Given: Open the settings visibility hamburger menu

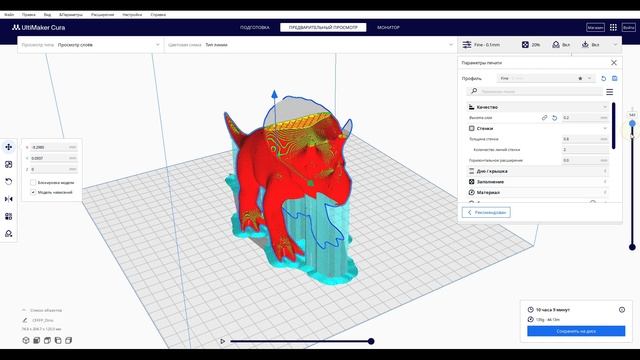Looking at the screenshot, I should (x=609, y=92).
